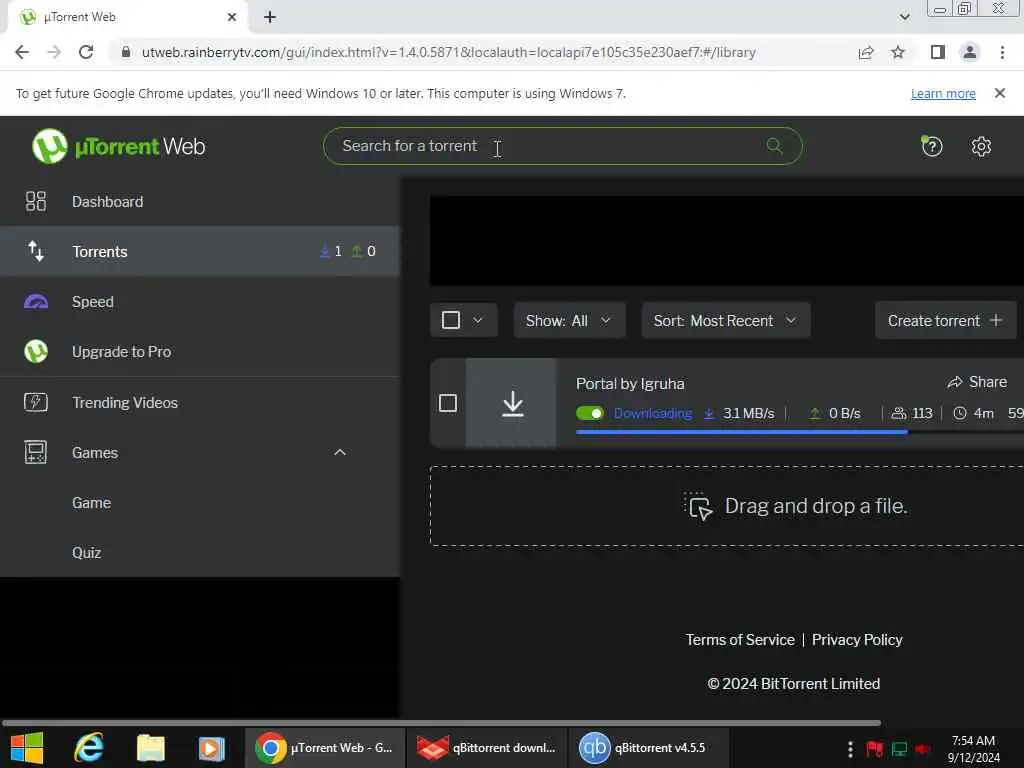Toggle the Portal torrent downloading switch
This screenshot has height=768, width=1024.
(x=590, y=413)
